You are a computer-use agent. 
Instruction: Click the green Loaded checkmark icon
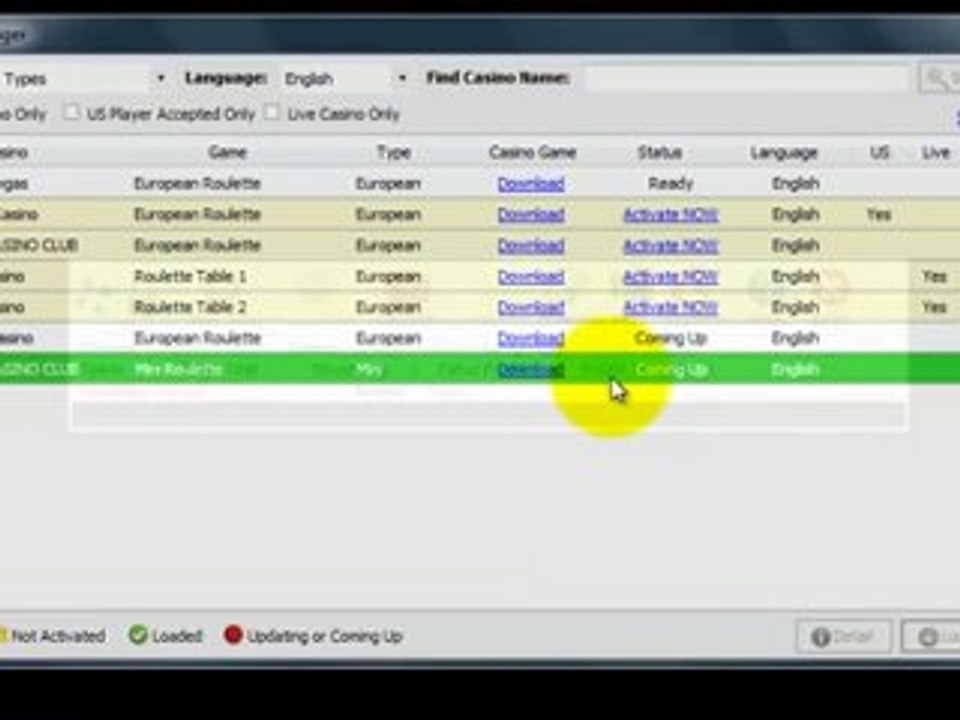pyautogui.click(x=138, y=635)
